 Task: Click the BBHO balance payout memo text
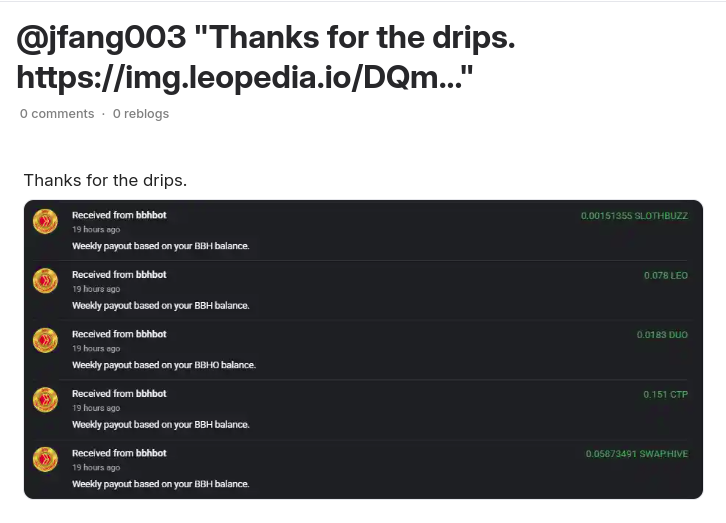pyautogui.click(x=164, y=365)
